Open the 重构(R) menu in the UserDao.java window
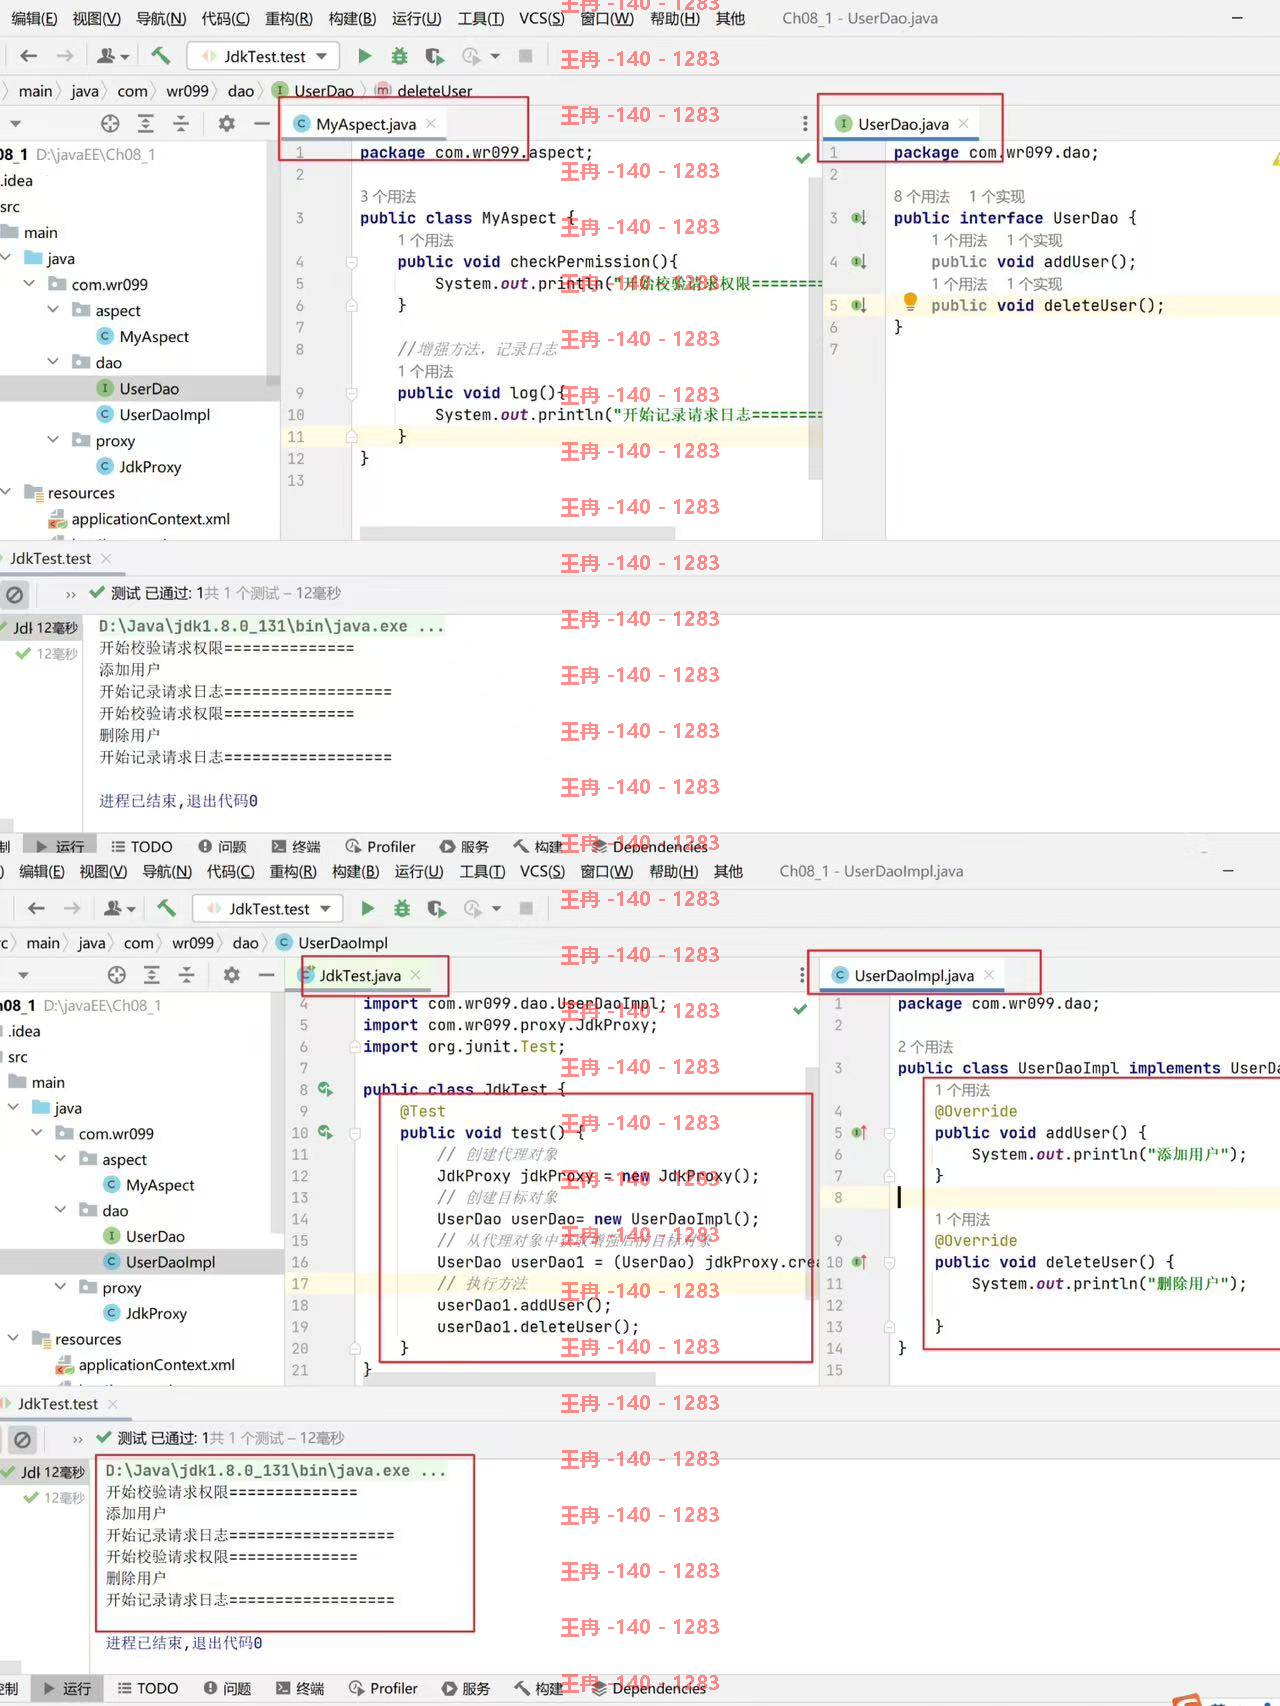 coord(289,18)
